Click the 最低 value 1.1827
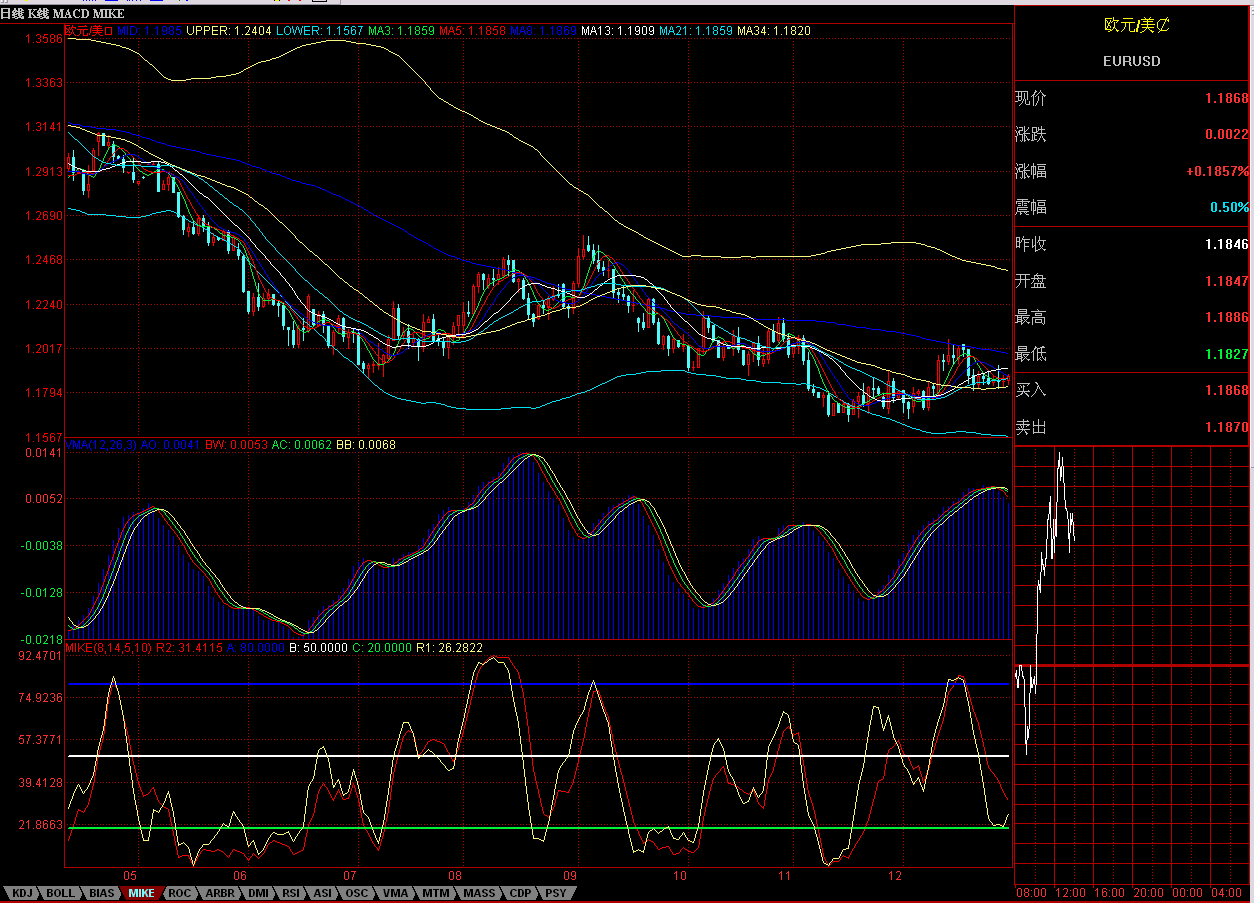This screenshot has width=1254, height=903. [x=1226, y=354]
